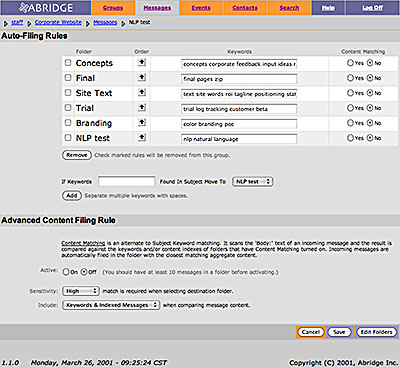Follow the staff breadcrumb link
Image resolution: width=400 pixels, height=368 pixels.
click(17, 23)
